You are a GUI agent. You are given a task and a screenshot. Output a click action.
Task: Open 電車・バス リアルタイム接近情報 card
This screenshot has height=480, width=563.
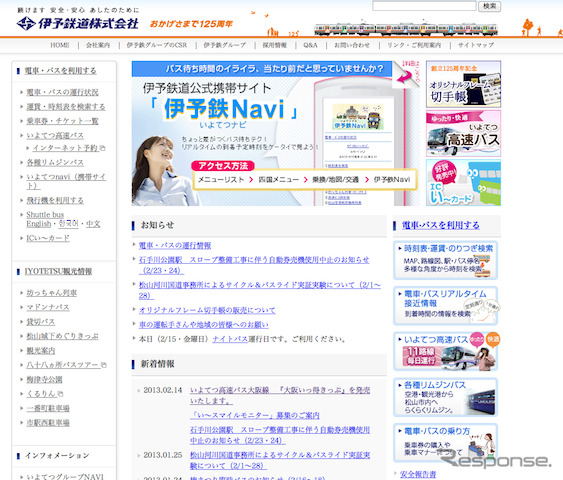coord(446,306)
